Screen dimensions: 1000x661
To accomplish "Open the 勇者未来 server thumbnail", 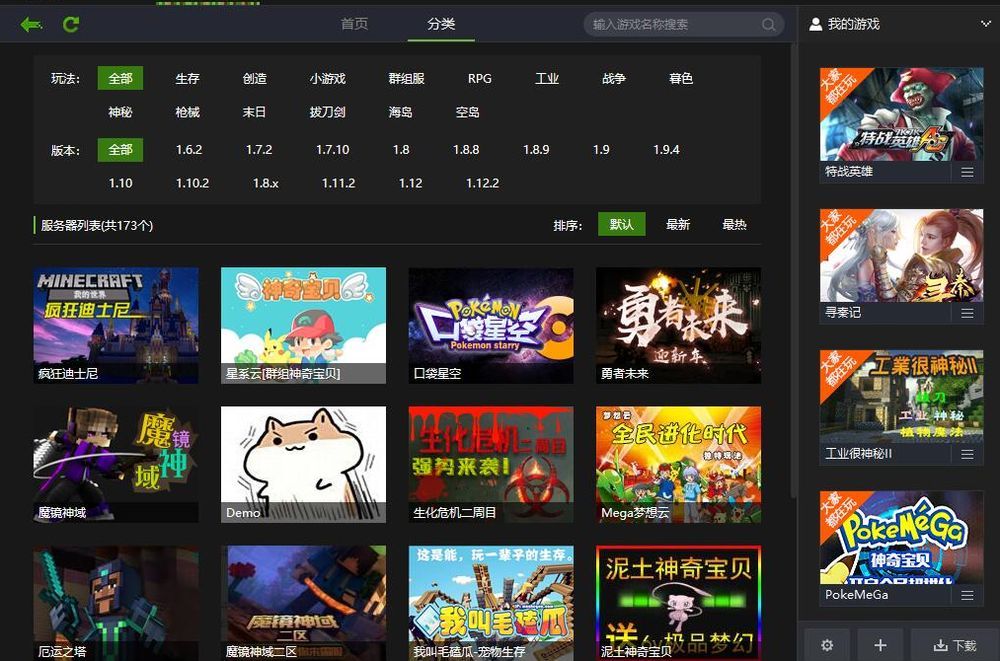I will tap(679, 325).
